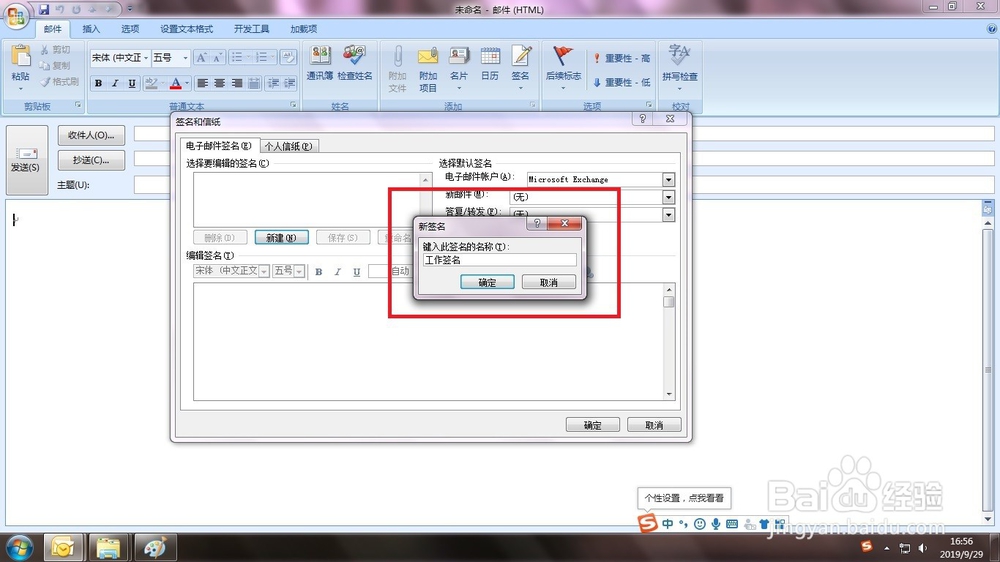This screenshot has height=562, width=1000.
Task: Open signature editor font size dropdown
Action: 299,271
